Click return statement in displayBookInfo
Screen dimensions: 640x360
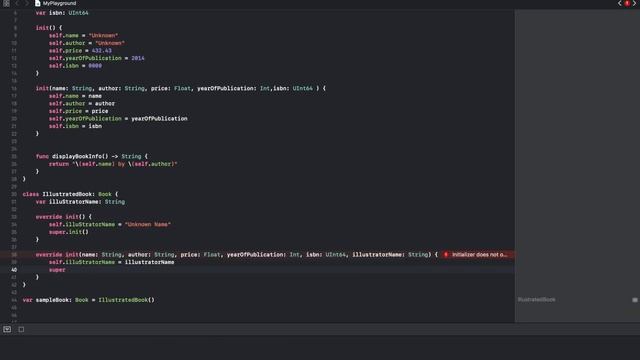coord(113,164)
